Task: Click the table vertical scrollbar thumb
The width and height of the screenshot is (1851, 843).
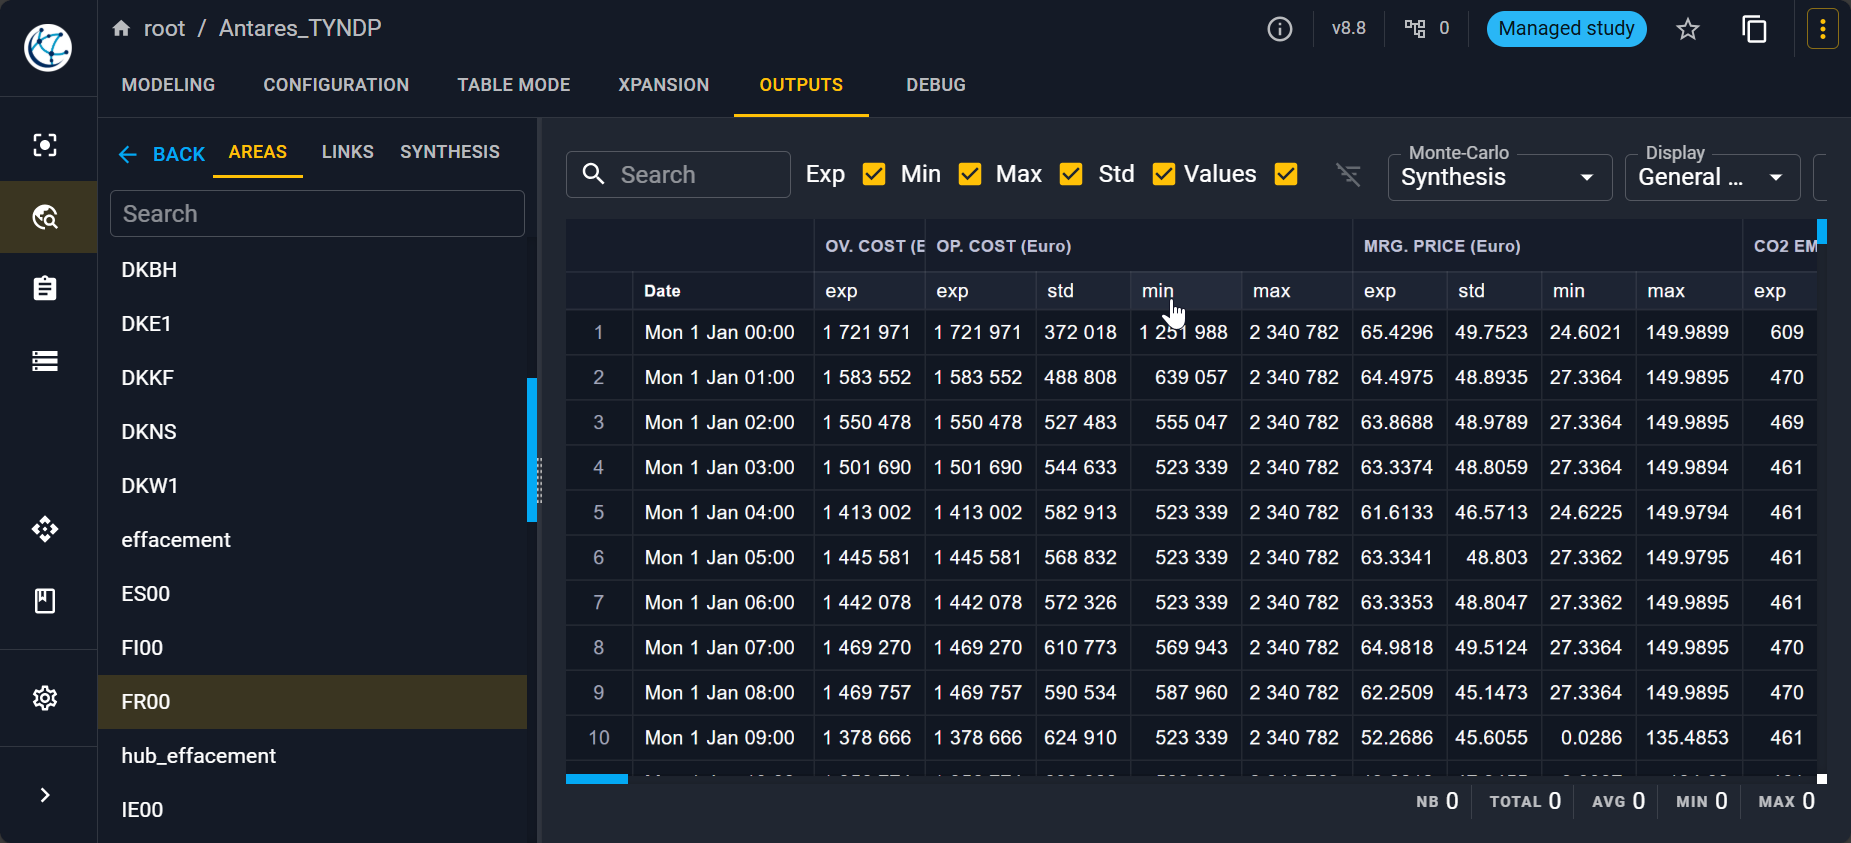Action: pos(1822,231)
